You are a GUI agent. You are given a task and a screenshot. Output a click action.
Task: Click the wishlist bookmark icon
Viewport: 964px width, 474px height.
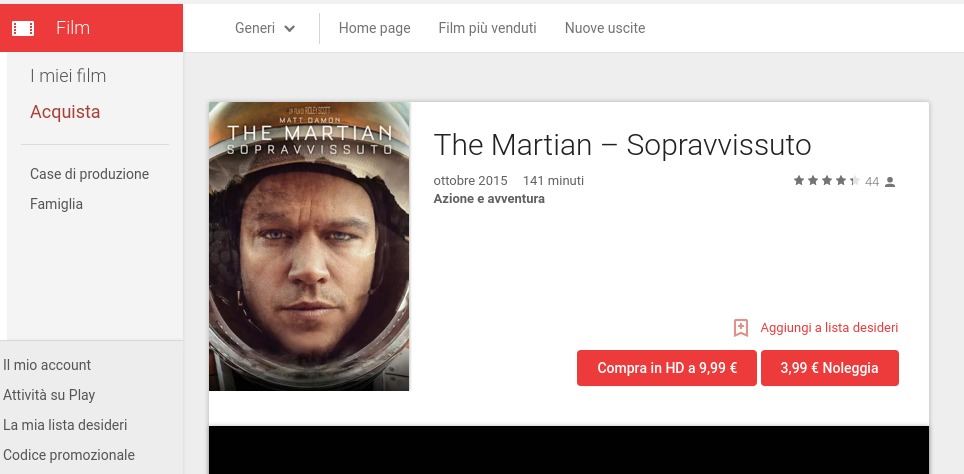[x=741, y=328]
